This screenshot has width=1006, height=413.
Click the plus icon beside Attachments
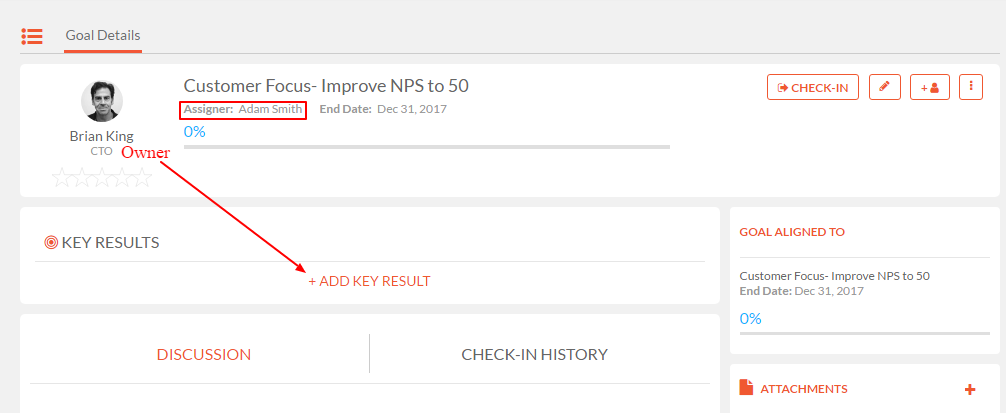970,389
